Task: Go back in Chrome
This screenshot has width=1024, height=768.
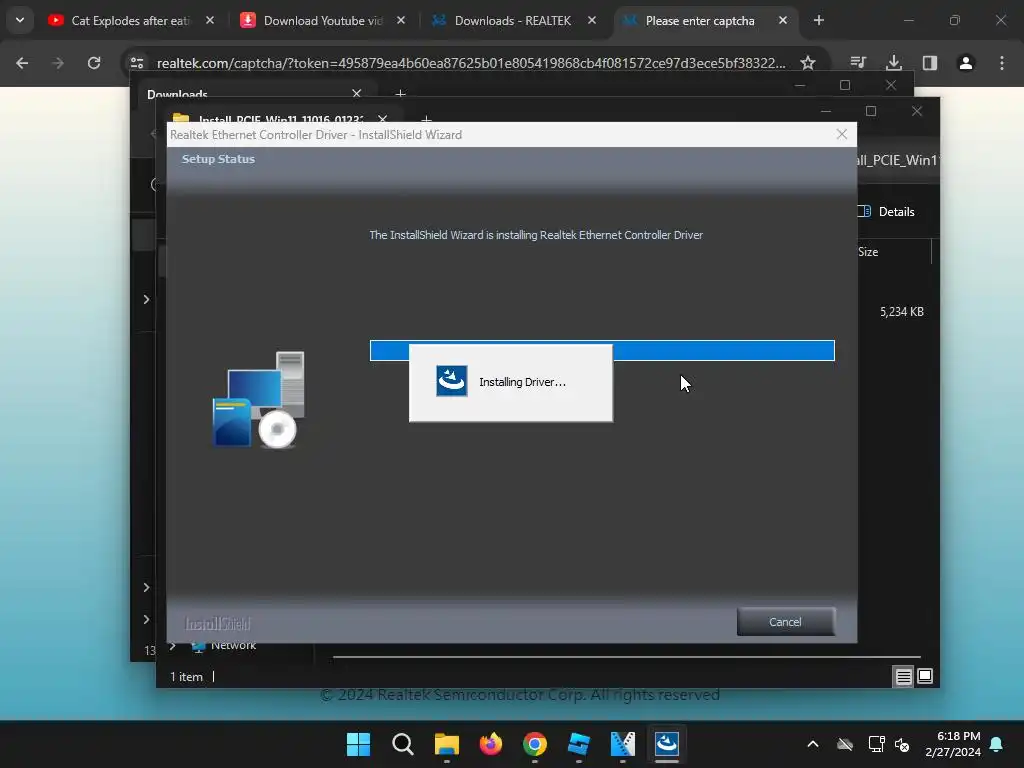Action: click(22, 63)
